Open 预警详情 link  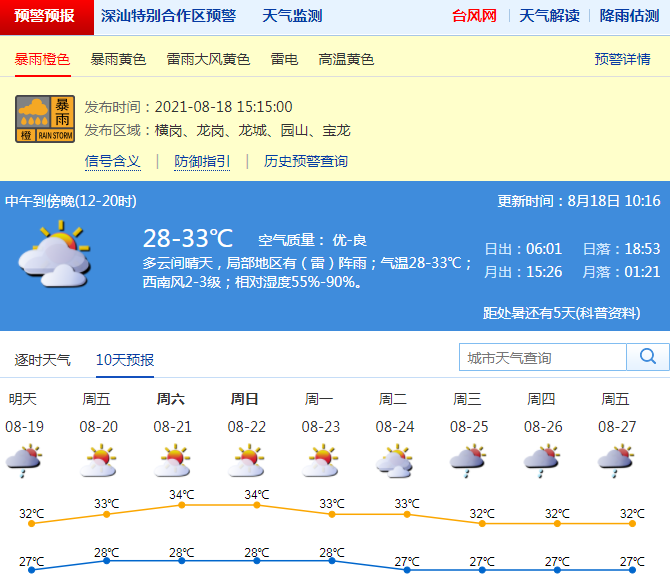[x=623, y=59]
